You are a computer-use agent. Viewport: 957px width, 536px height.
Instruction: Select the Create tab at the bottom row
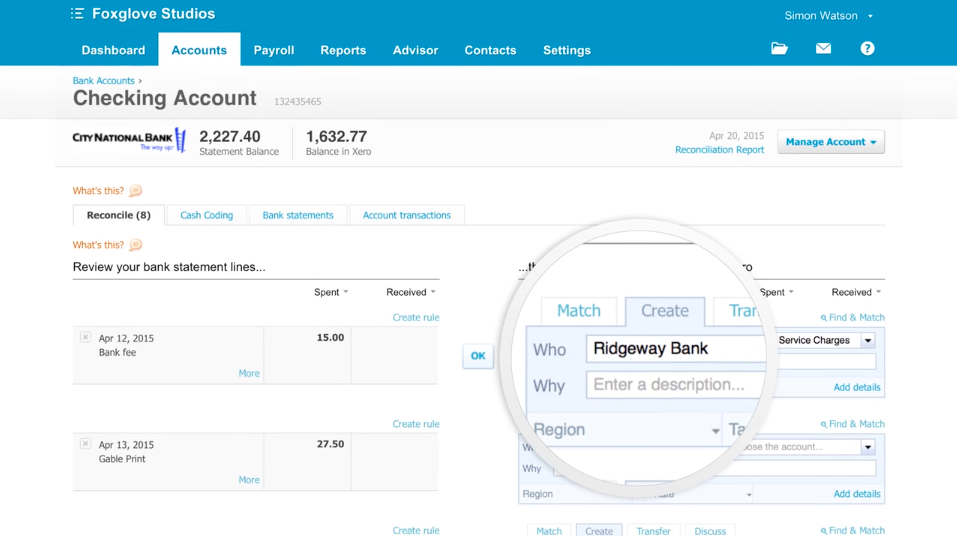[599, 531]
